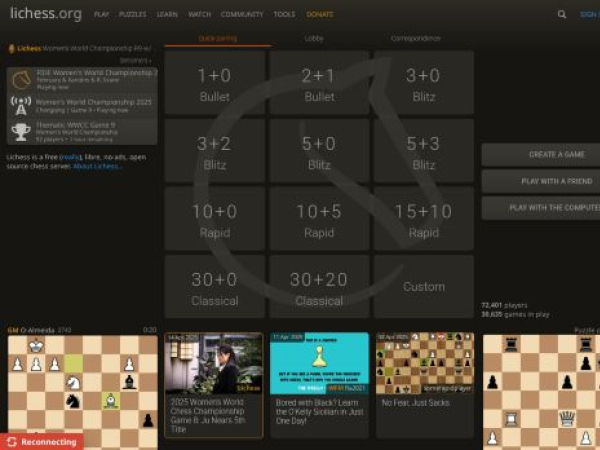This screenshot has width=600, height=450.
Task: Click CREATE A GAME button
Action: pyautogui.click(x=541, y=155)
